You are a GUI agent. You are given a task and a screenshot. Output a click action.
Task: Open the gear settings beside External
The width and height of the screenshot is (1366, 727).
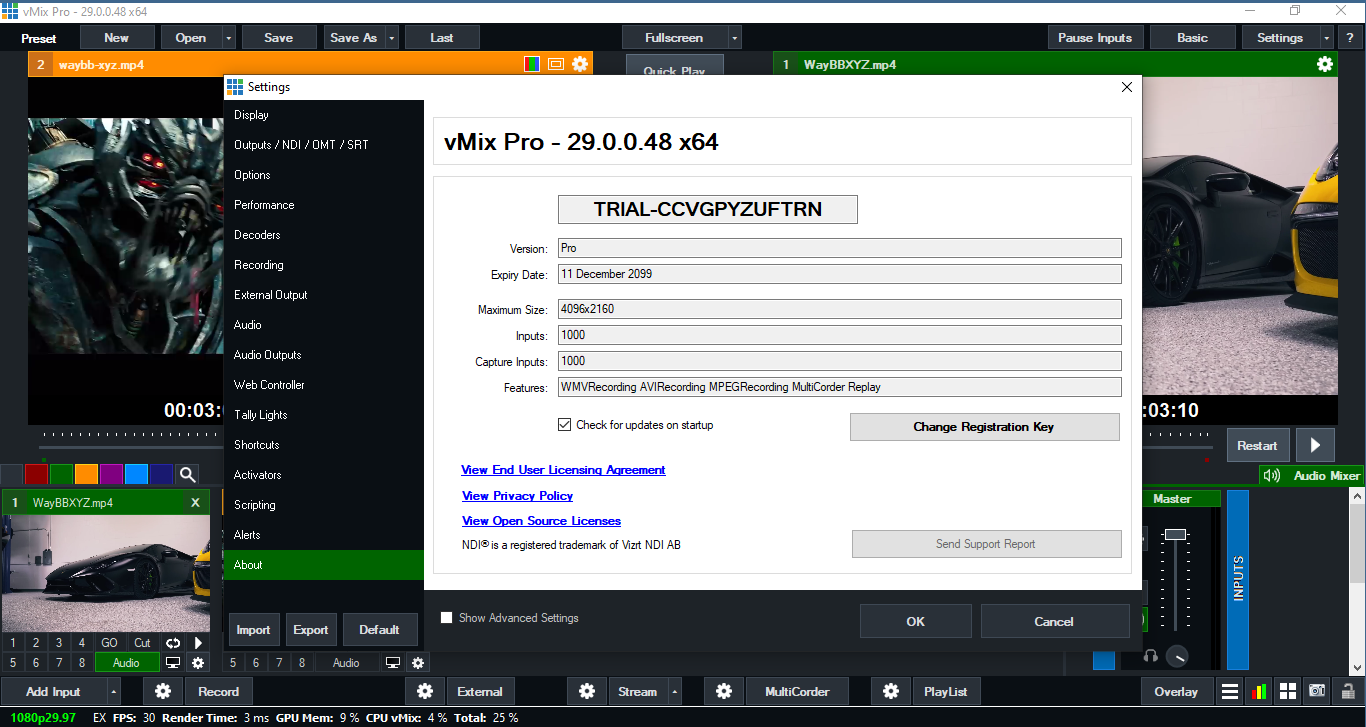click(x=425, y=691)
